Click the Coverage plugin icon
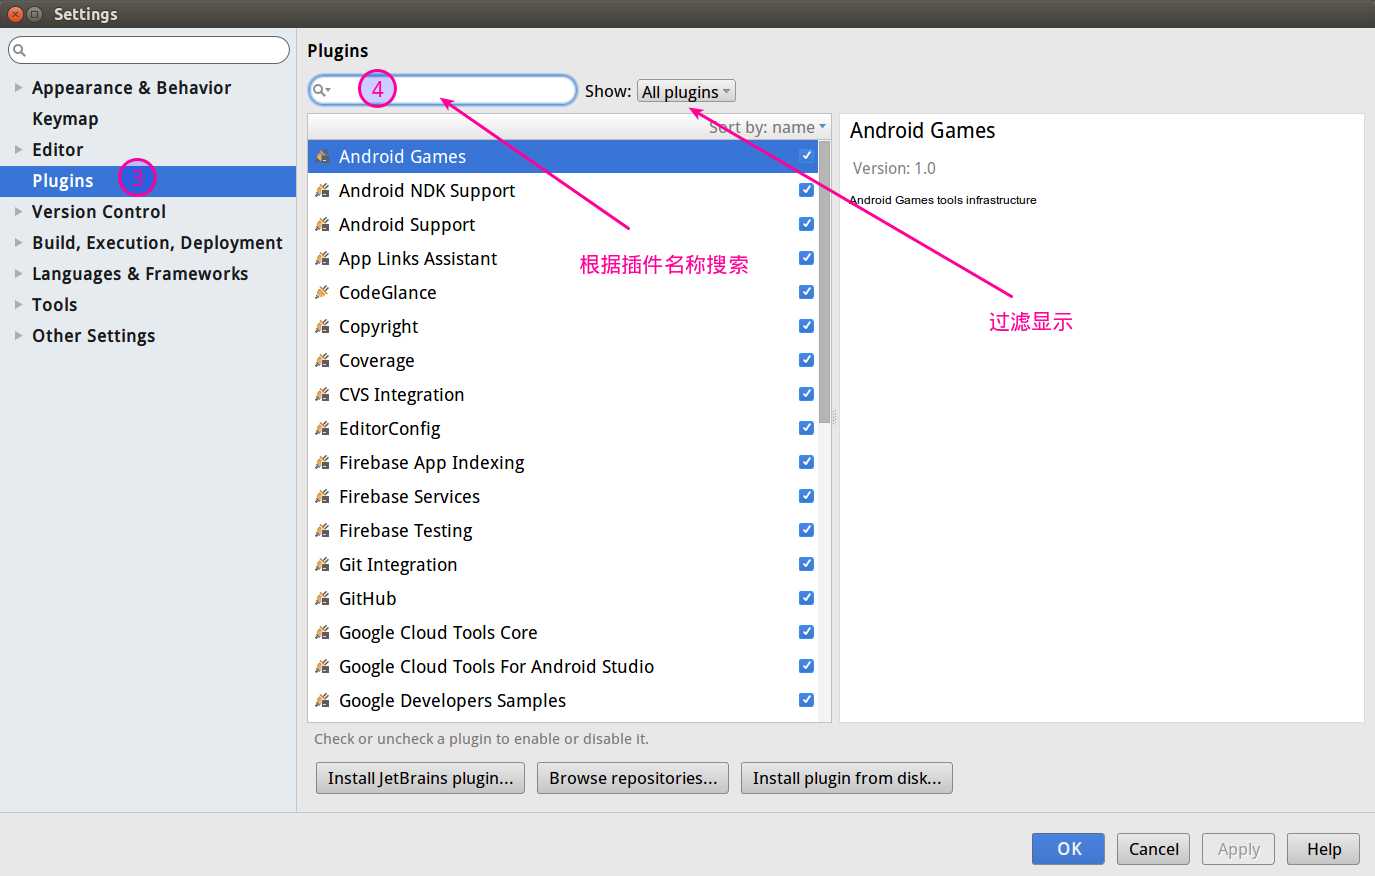Screen dimensions: 1375x876 pyautogui.click(x=322, y=360)
